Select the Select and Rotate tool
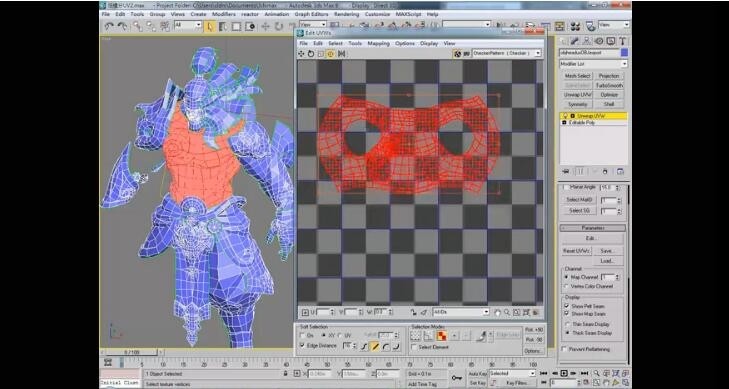This screenshot has width=729, height=389. (278, 26)
